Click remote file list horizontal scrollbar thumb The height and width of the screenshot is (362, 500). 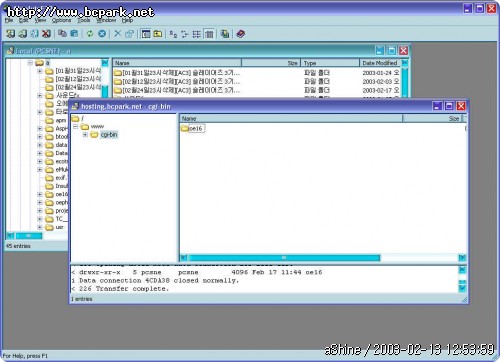[x=284, y=258]
